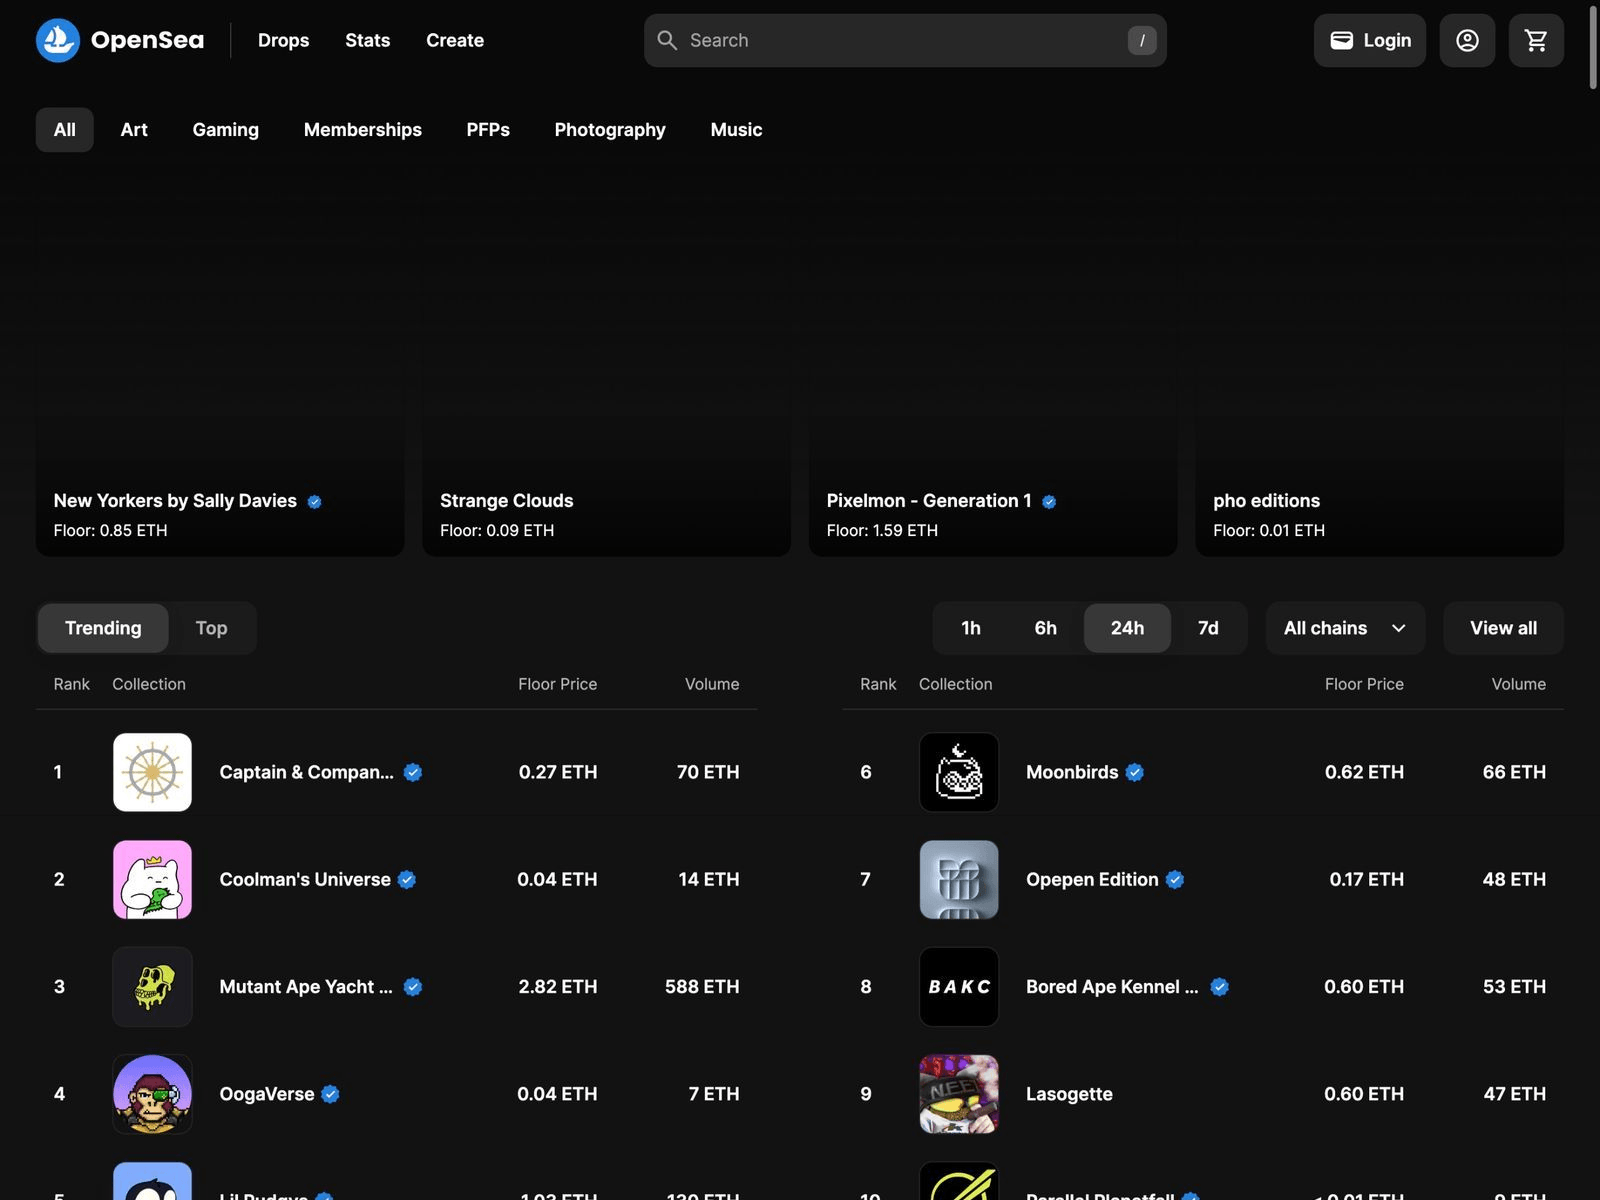Viewport: 1600px width, 1200px height.
Task: Click the 66 ETH volume value
Action: [x=1514, y=772]
